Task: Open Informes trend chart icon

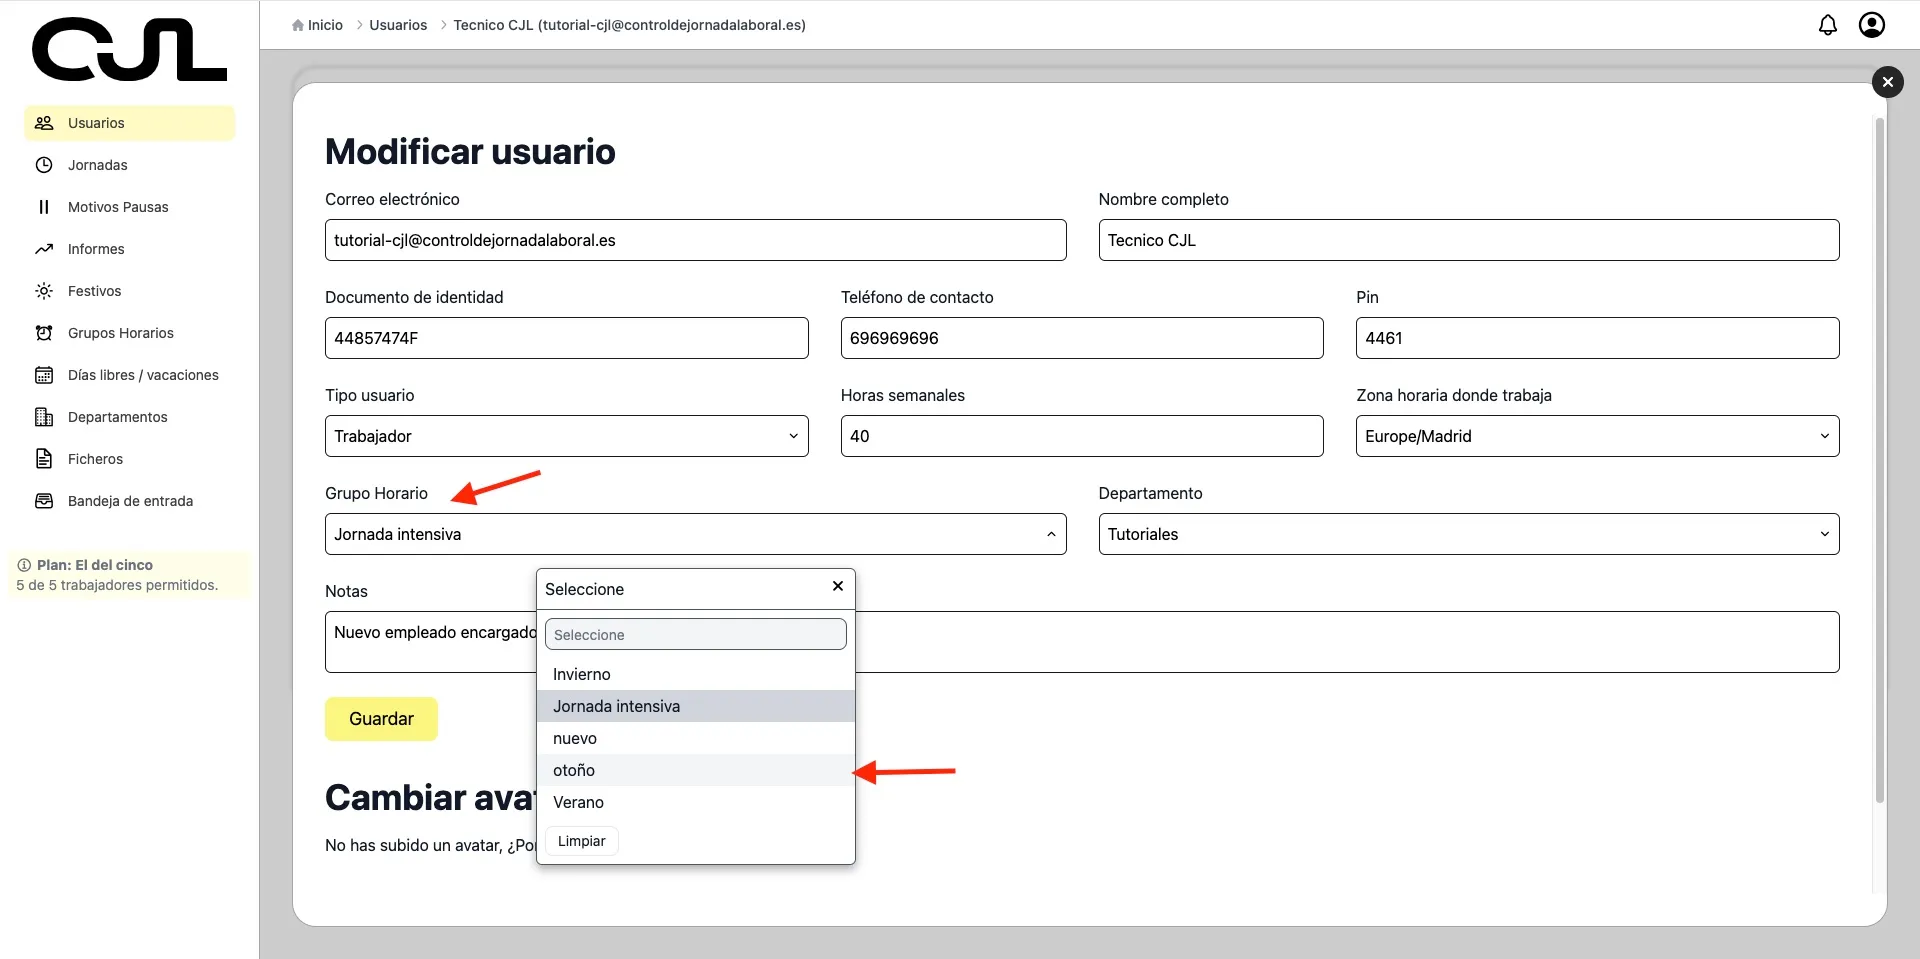Action: 44,249
